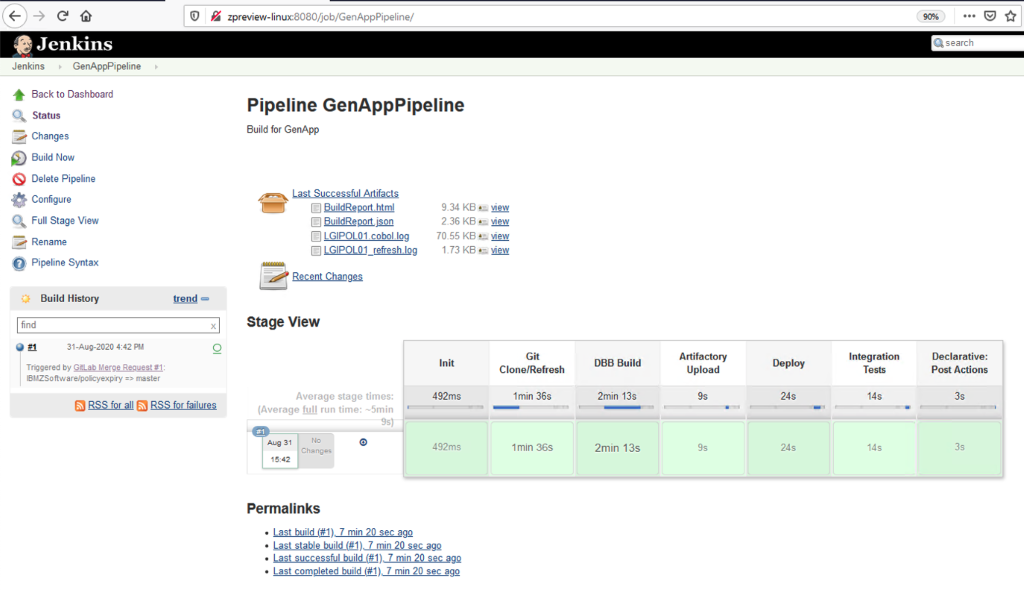Click the Recent Changes notepad icon

[273, 276]
